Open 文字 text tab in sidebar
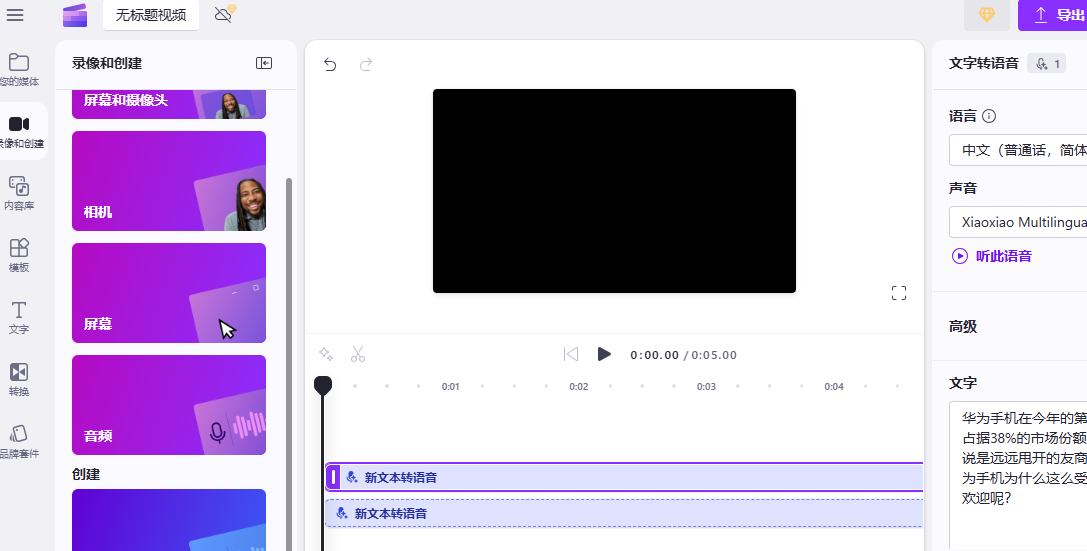The image size is (1087, 551). coord(19,317)
